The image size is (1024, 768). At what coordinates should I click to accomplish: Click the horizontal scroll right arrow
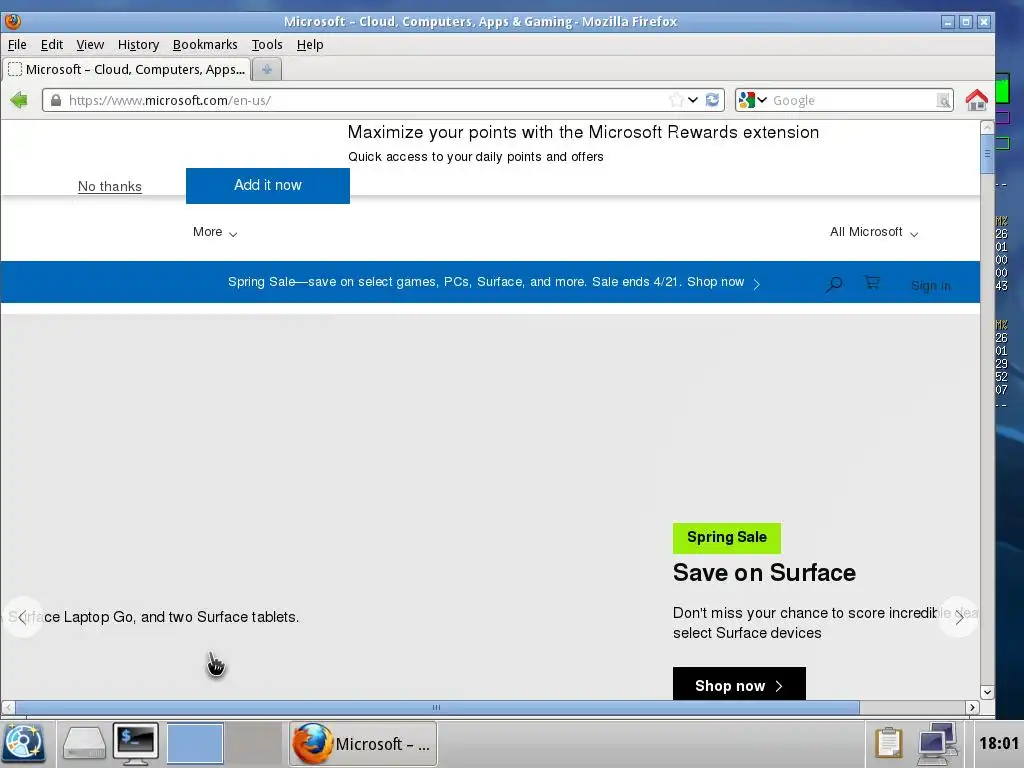tap(972, 707)
